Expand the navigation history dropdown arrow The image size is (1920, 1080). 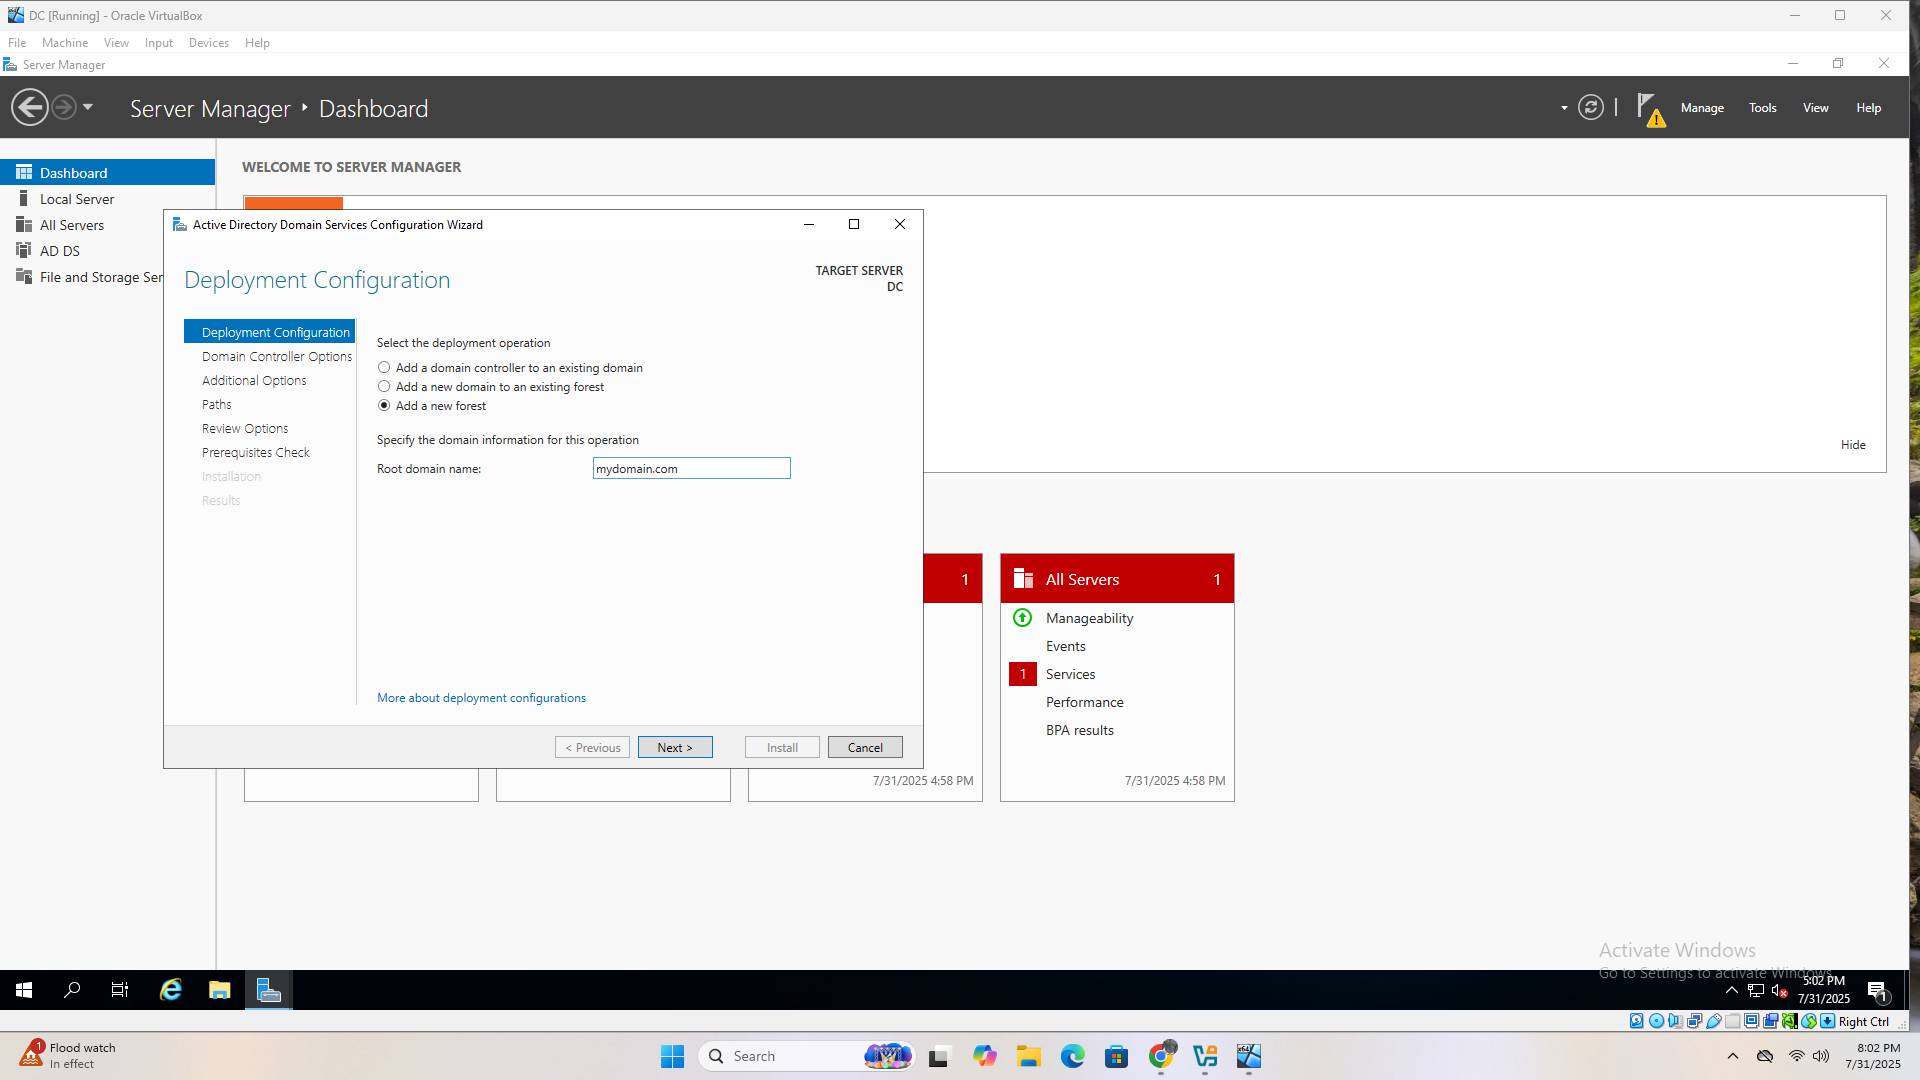88,107
